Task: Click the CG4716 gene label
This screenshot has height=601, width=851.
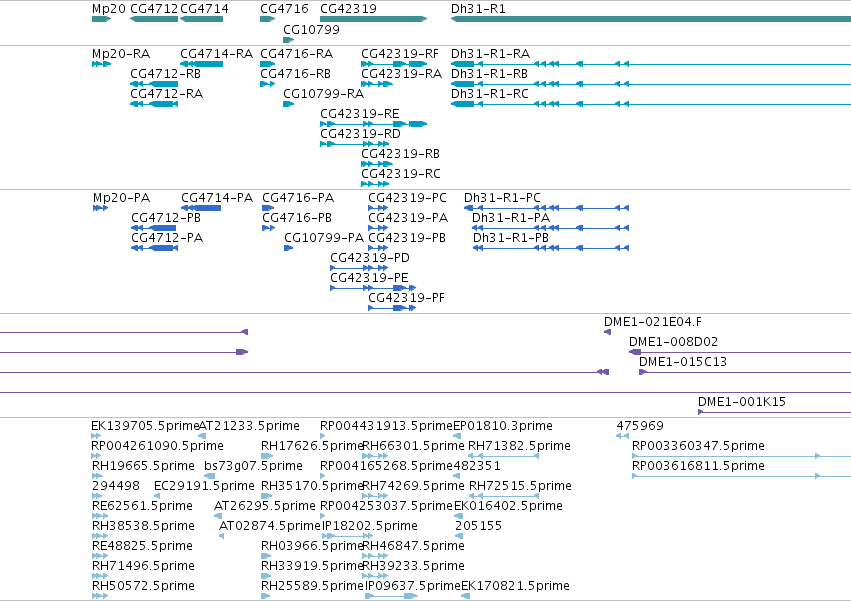Action: (x=284, y=9)
